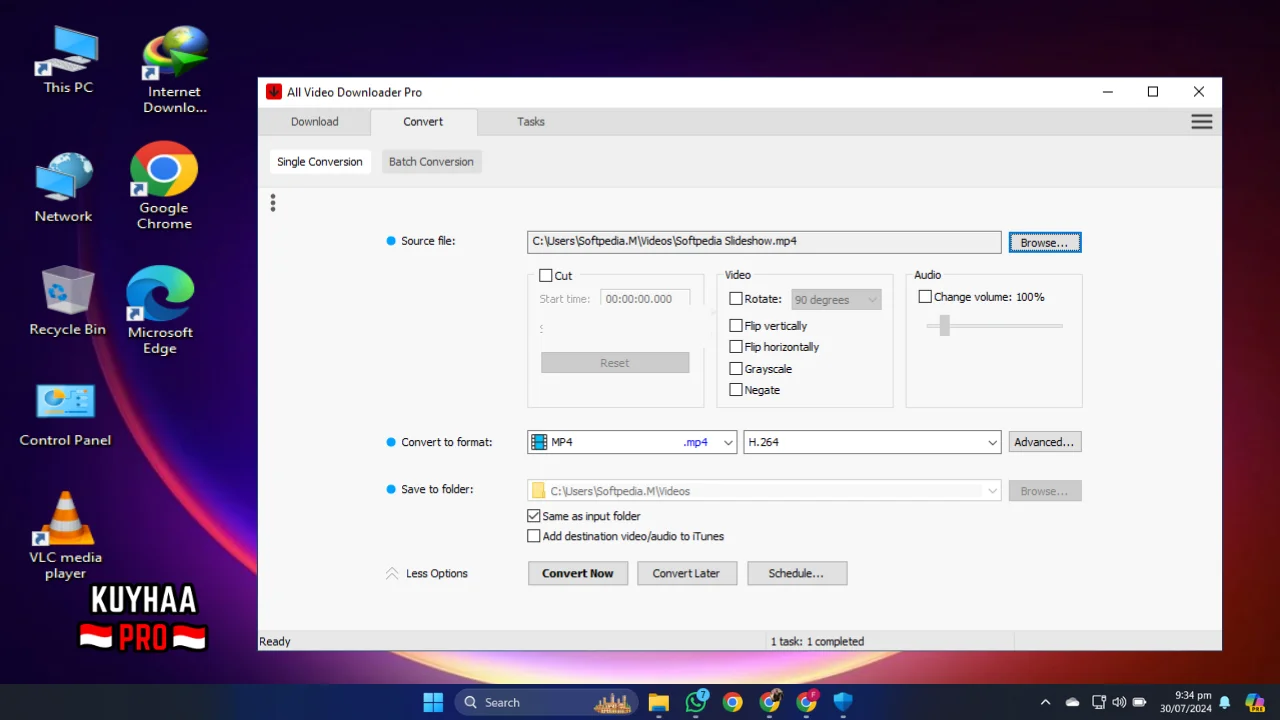The height and width of the screenshot is (720, 1280).
Task: Click the taskbar clock and date
Action: [x=1186, y=702]
